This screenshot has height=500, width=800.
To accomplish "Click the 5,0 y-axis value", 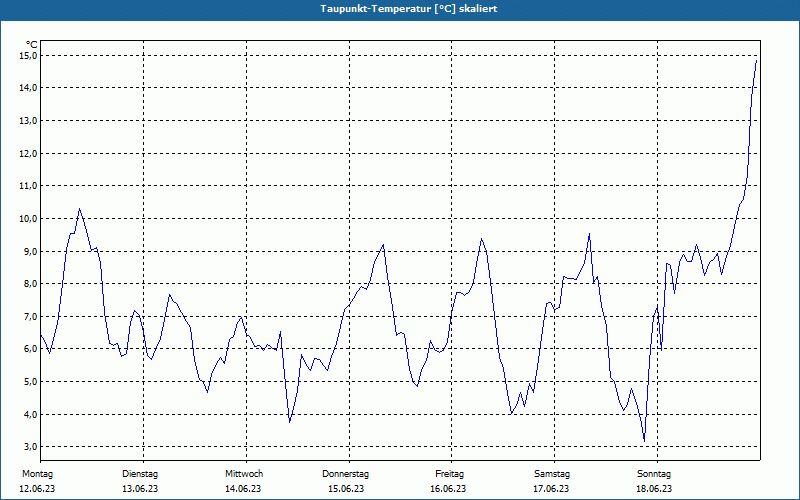I will pos(31,382).
